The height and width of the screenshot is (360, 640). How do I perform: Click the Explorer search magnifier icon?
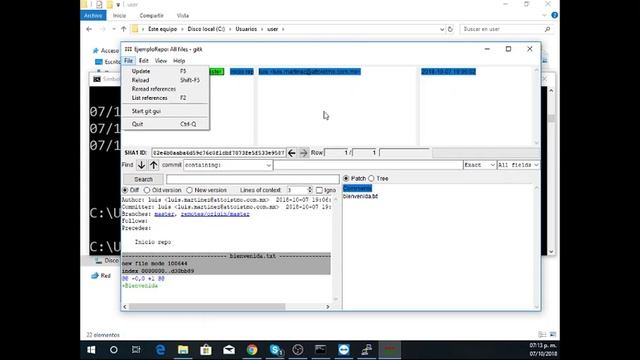[x=547, y=29]
